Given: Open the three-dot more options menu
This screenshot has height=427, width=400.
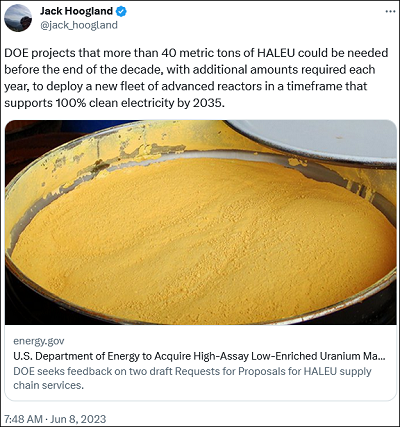Looking at the screenshot, I should tap(390, 11).
